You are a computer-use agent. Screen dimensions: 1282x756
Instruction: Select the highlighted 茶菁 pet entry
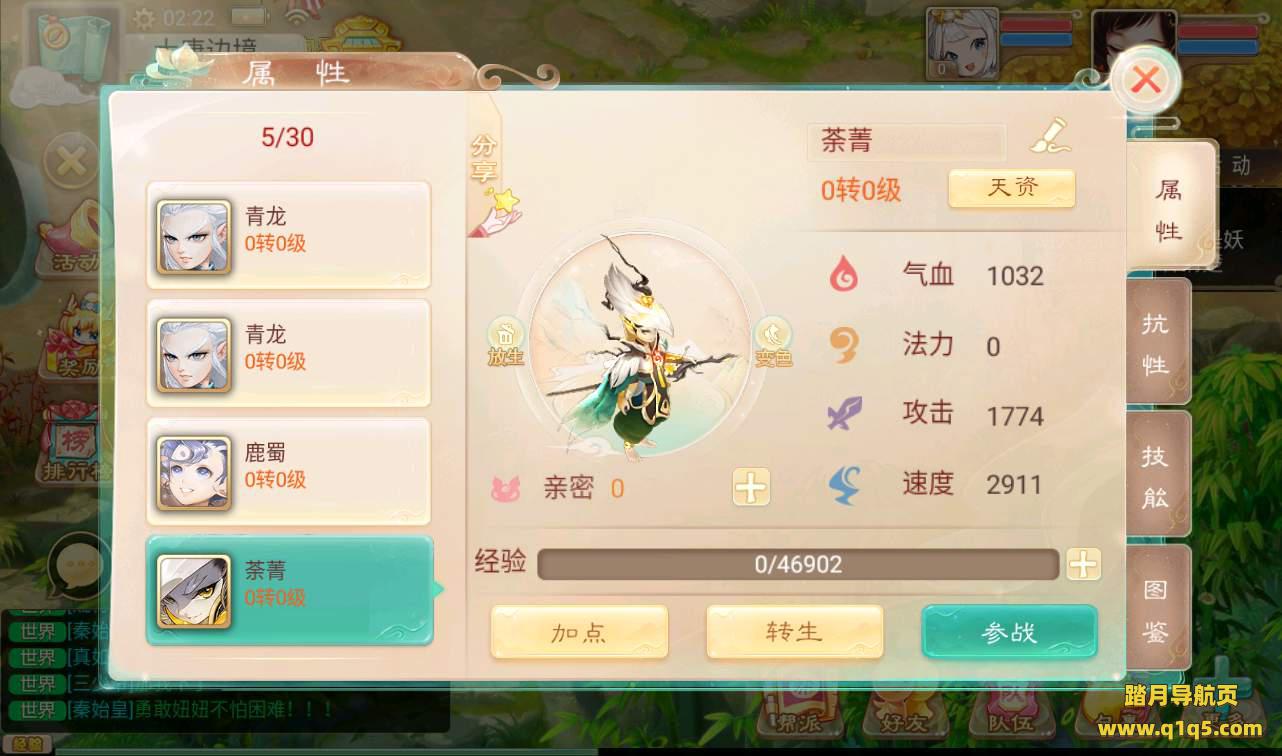[289, 590]
